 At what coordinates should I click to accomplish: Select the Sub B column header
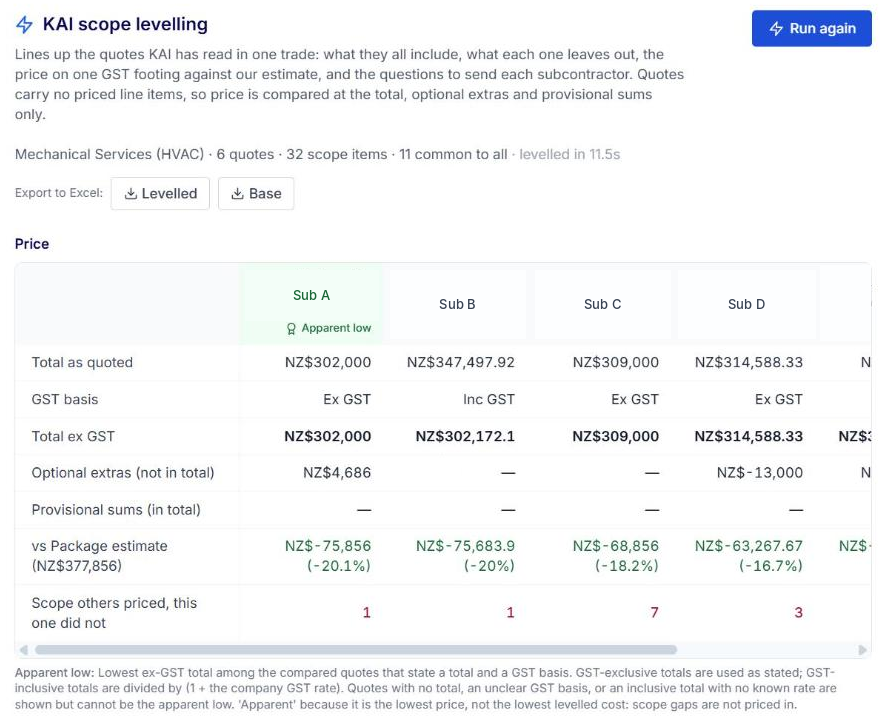pyautogui.click(x=457, y=304)
